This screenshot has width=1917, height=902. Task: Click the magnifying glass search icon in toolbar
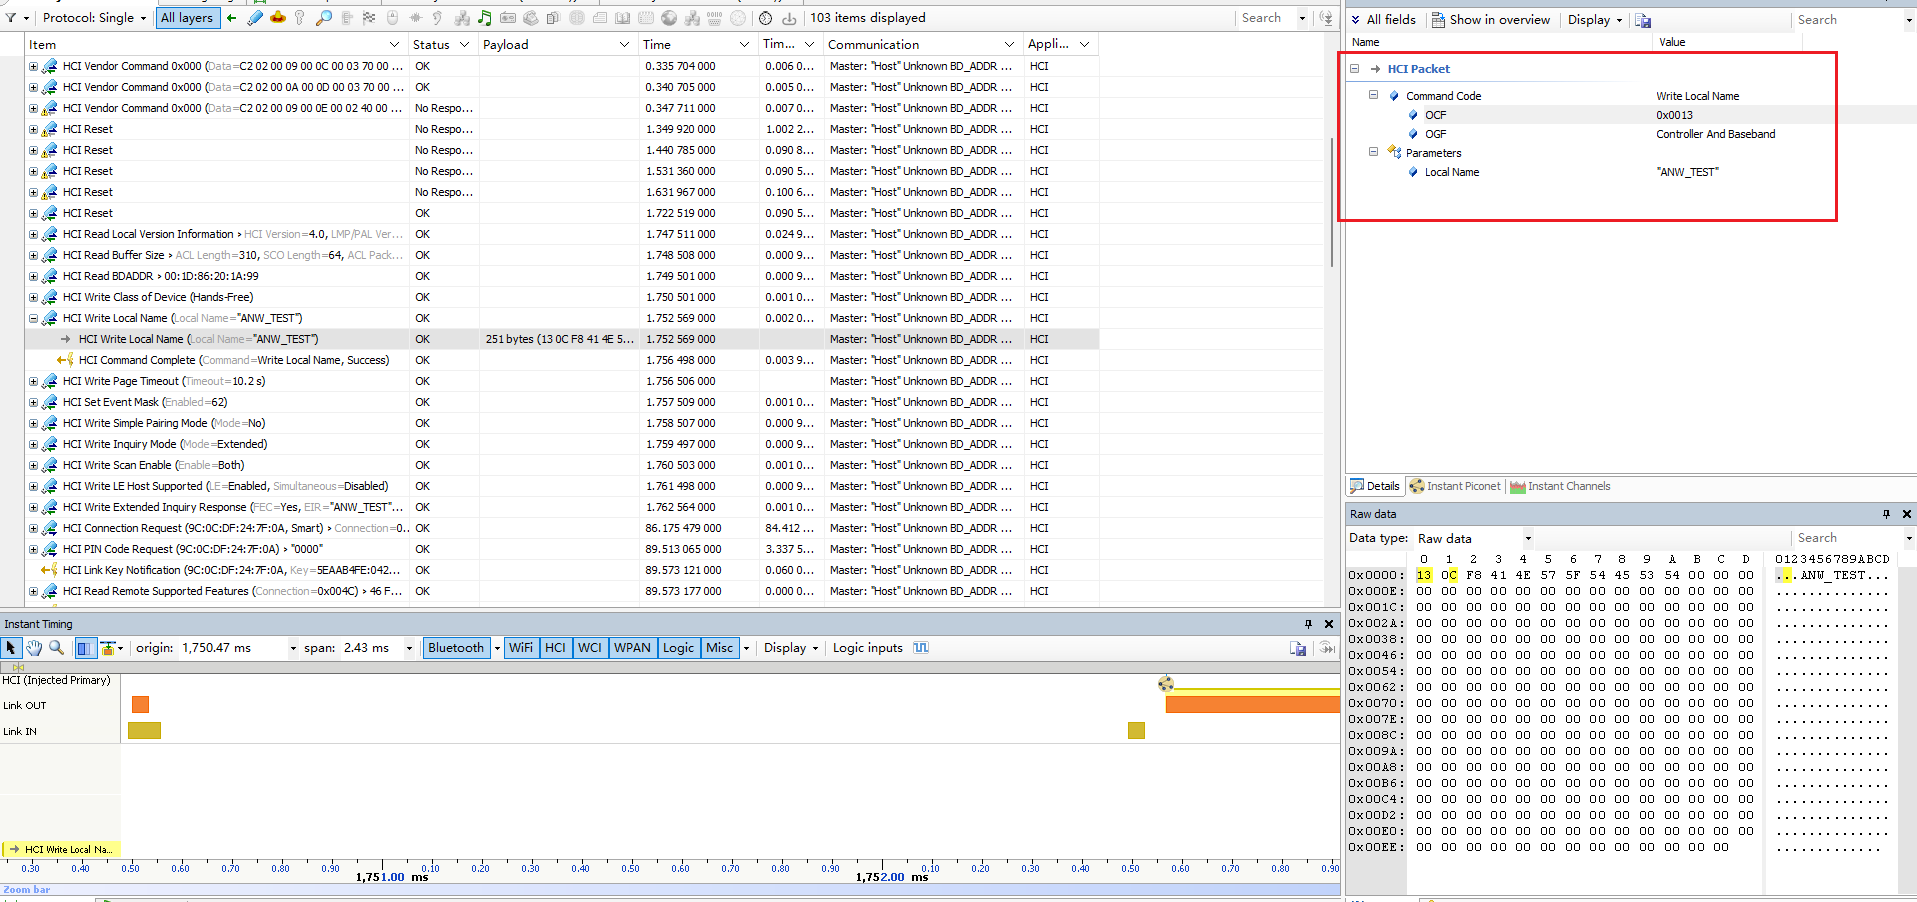(324, 18)
